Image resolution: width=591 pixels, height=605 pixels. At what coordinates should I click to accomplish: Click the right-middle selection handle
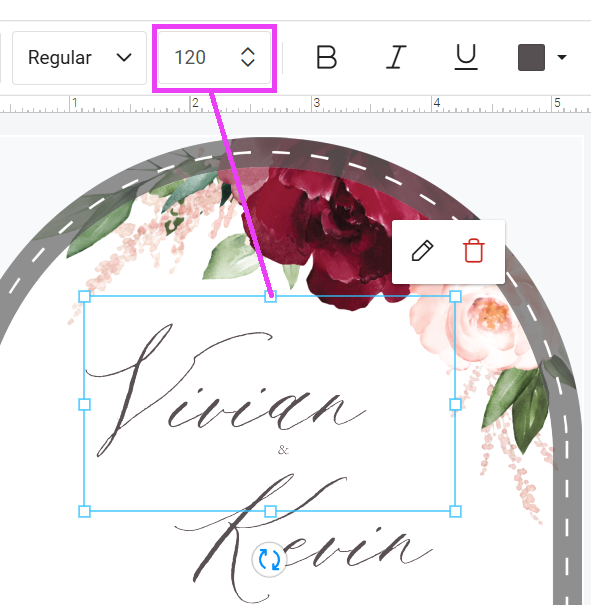tap(456, 404)
